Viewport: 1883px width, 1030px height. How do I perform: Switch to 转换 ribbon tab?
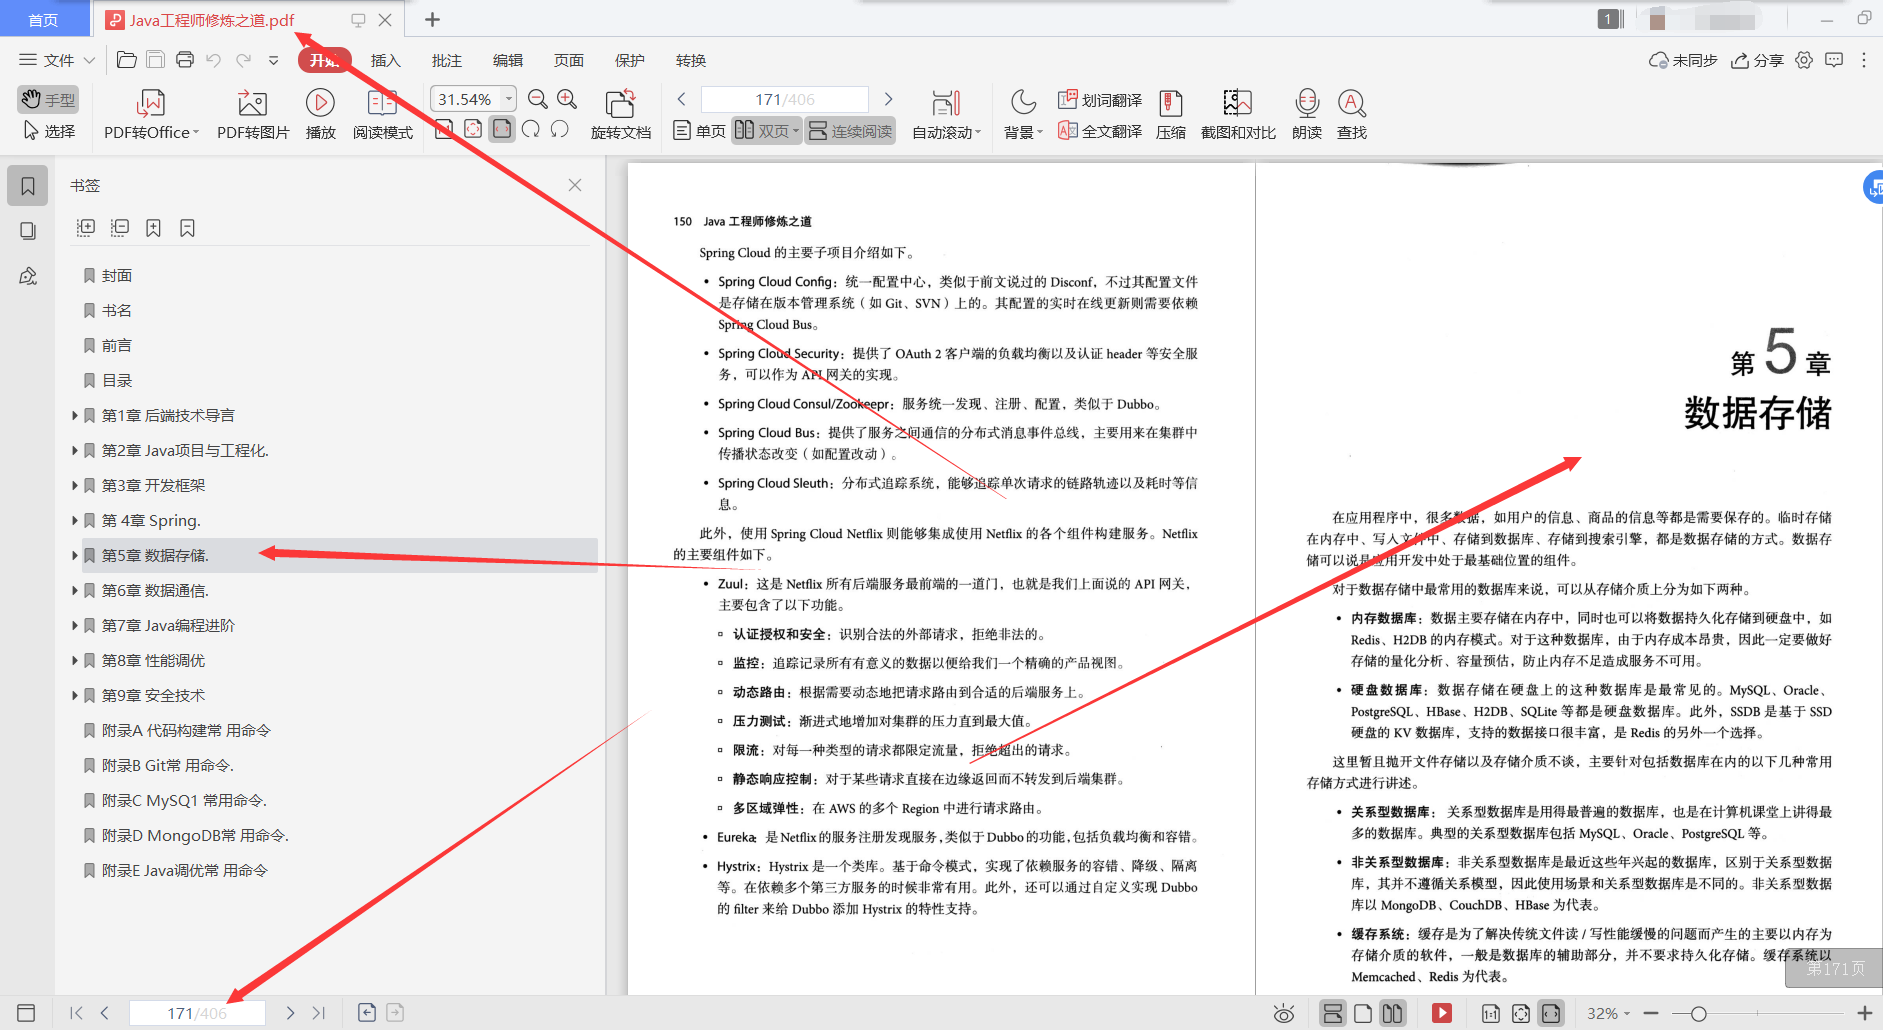pos(690,60)
